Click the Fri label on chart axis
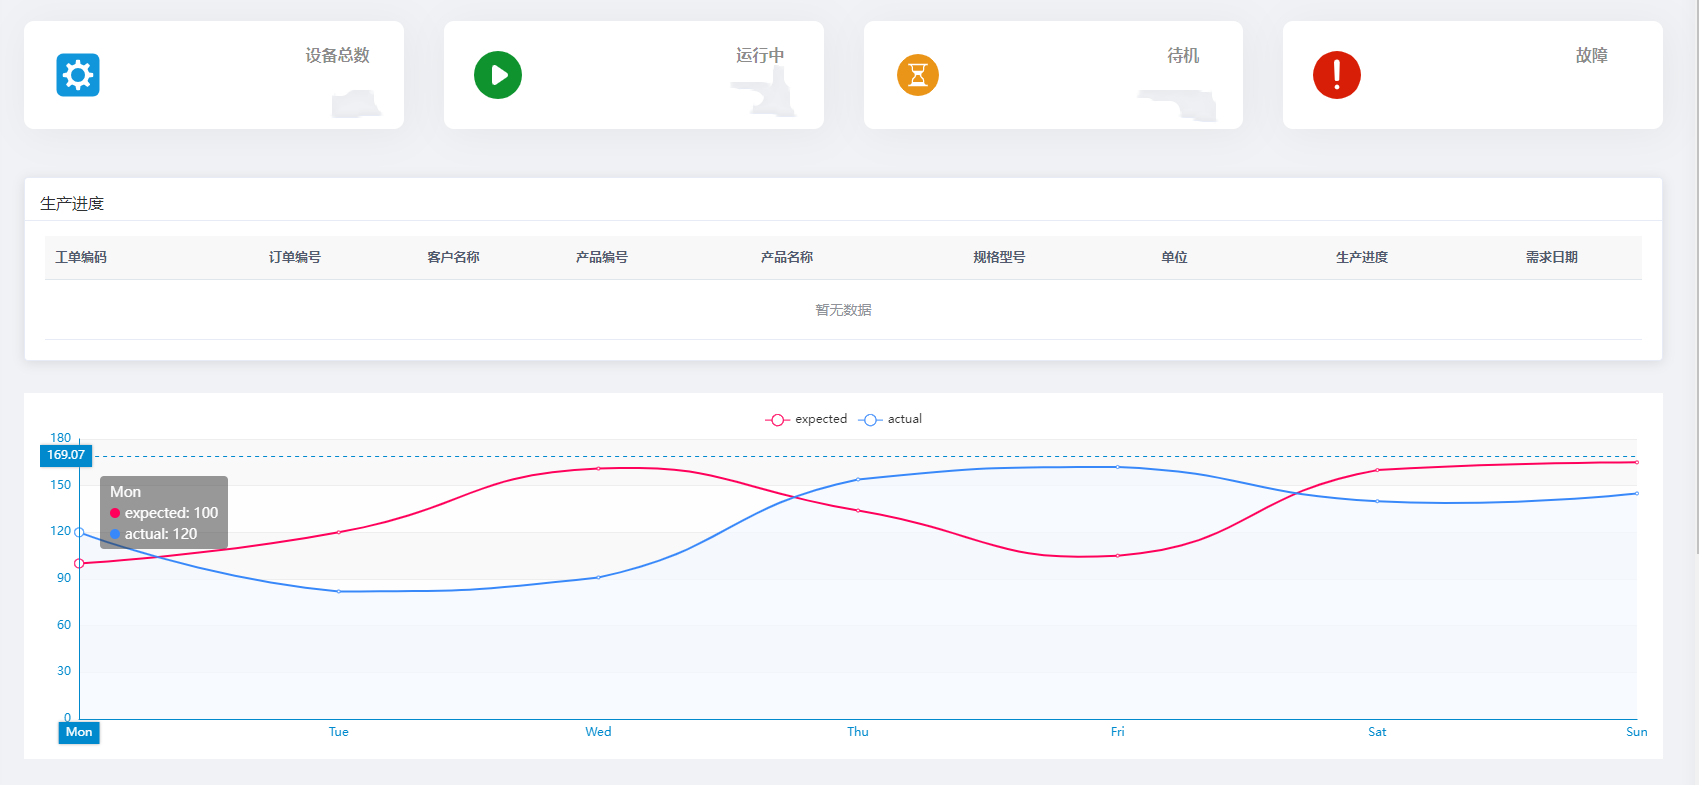Screen dimensions: 1699x785 click(1117, 732)
